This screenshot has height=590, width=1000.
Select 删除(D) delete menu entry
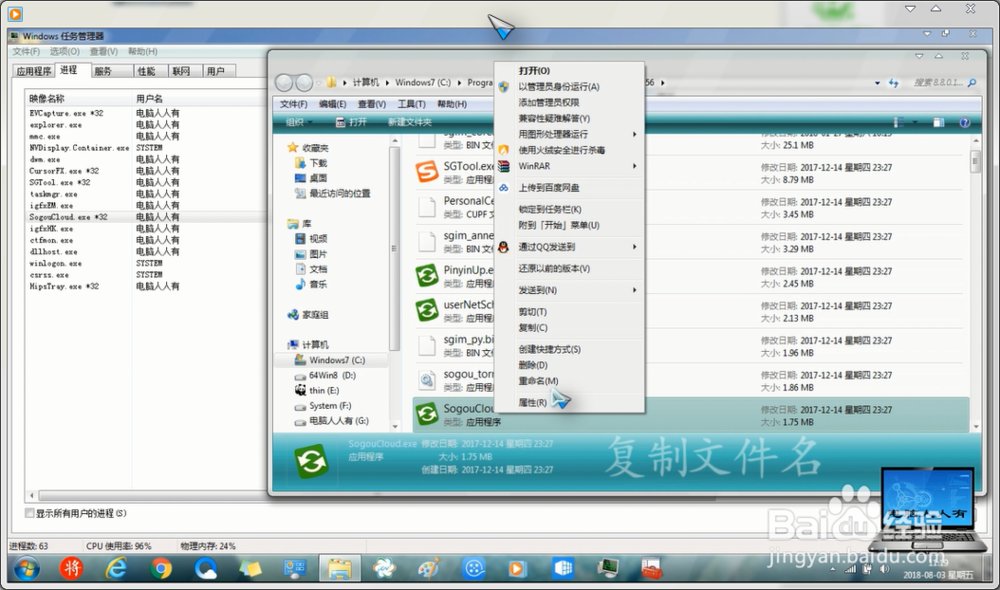click(x=533, y=365)
